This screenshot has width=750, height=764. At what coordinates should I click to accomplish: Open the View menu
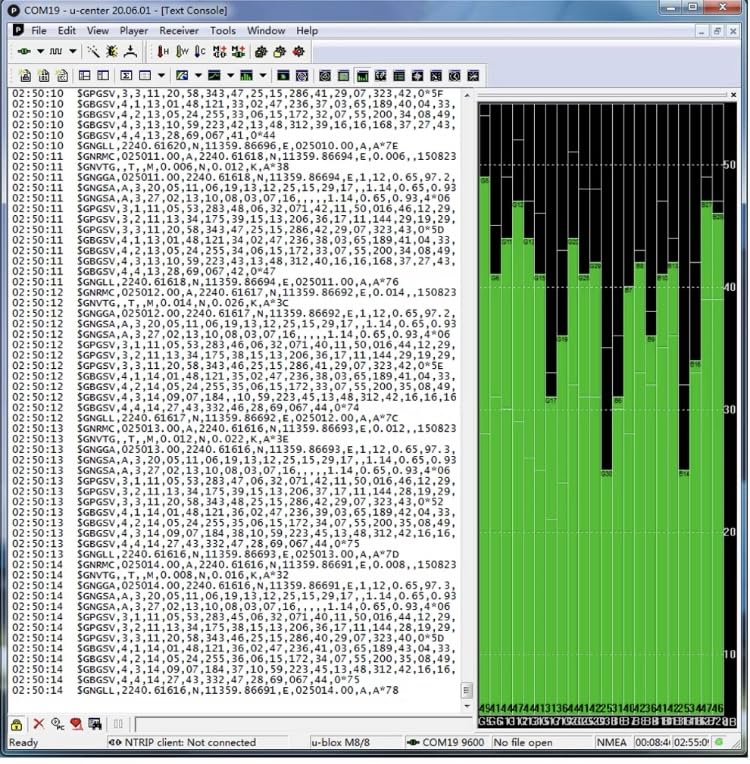(x=98, y=31)
